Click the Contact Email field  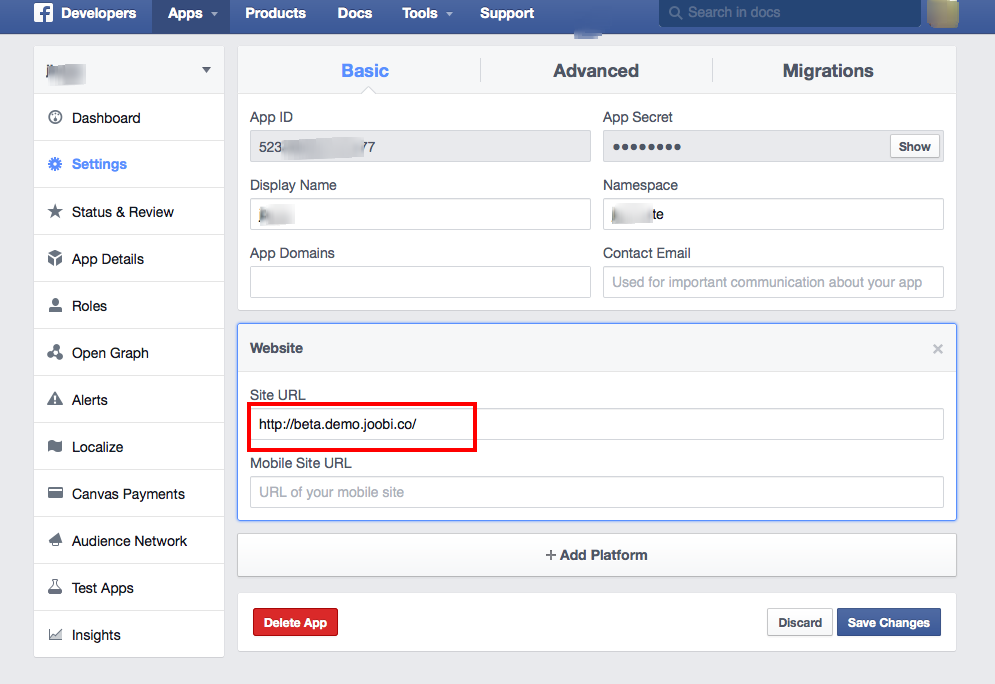pyautogui.click(x=773, y=282)
